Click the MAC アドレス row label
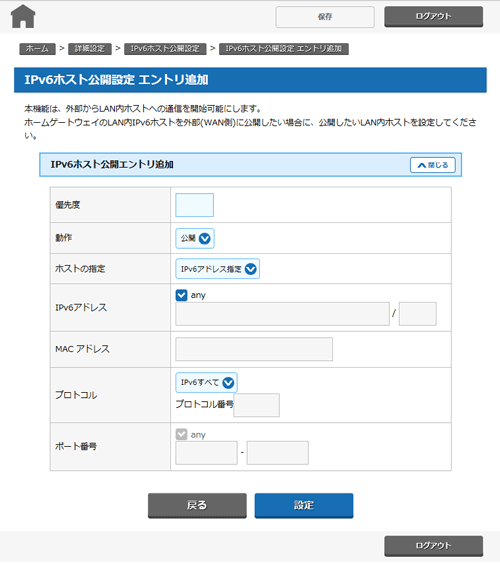This screenshot has width=500, height=565. click(x=82, y=349)
